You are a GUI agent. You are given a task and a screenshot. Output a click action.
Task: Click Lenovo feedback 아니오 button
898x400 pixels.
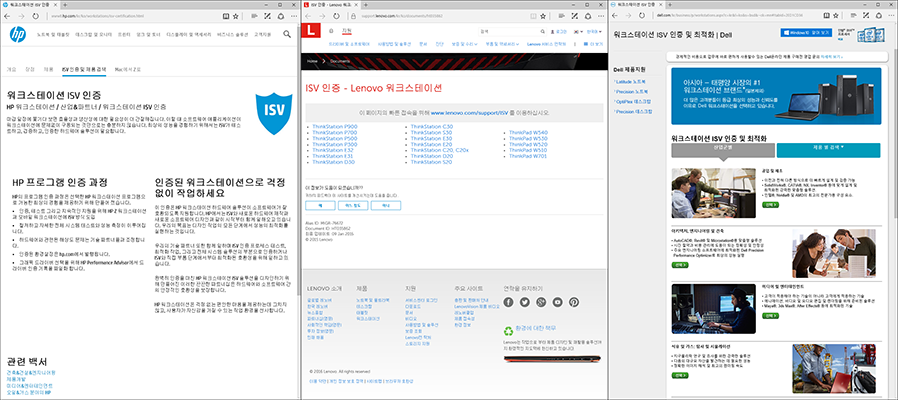(x=386, y=205)
